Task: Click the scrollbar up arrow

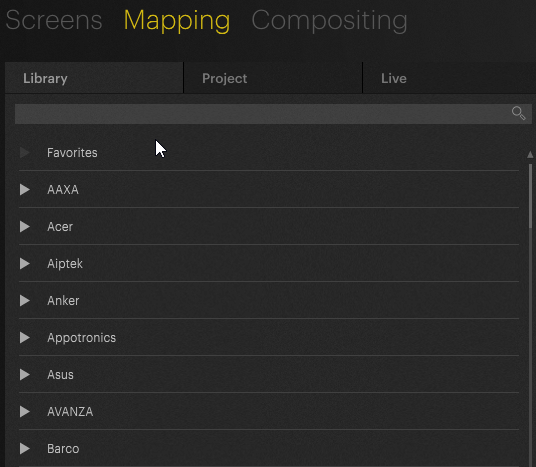Action: (530, 155)
